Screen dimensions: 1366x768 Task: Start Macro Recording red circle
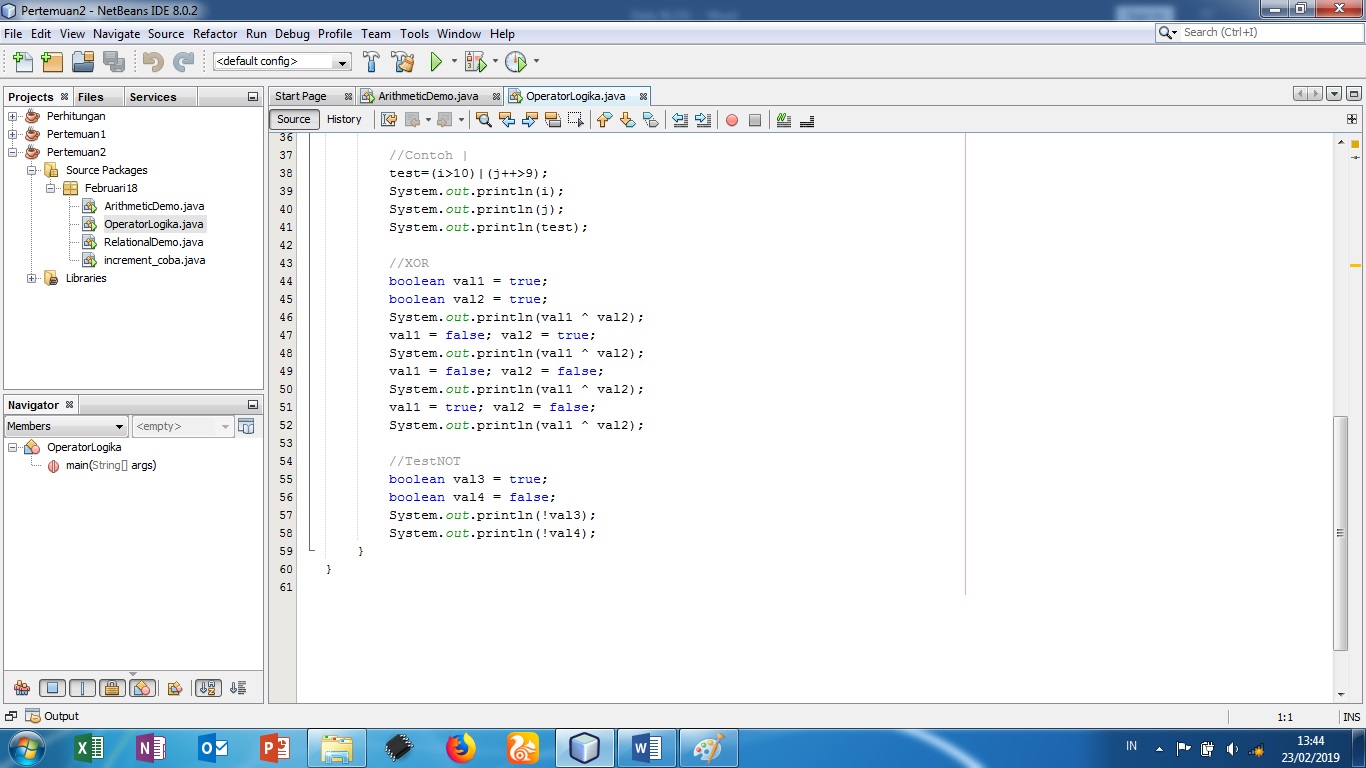tap(732, 120)
